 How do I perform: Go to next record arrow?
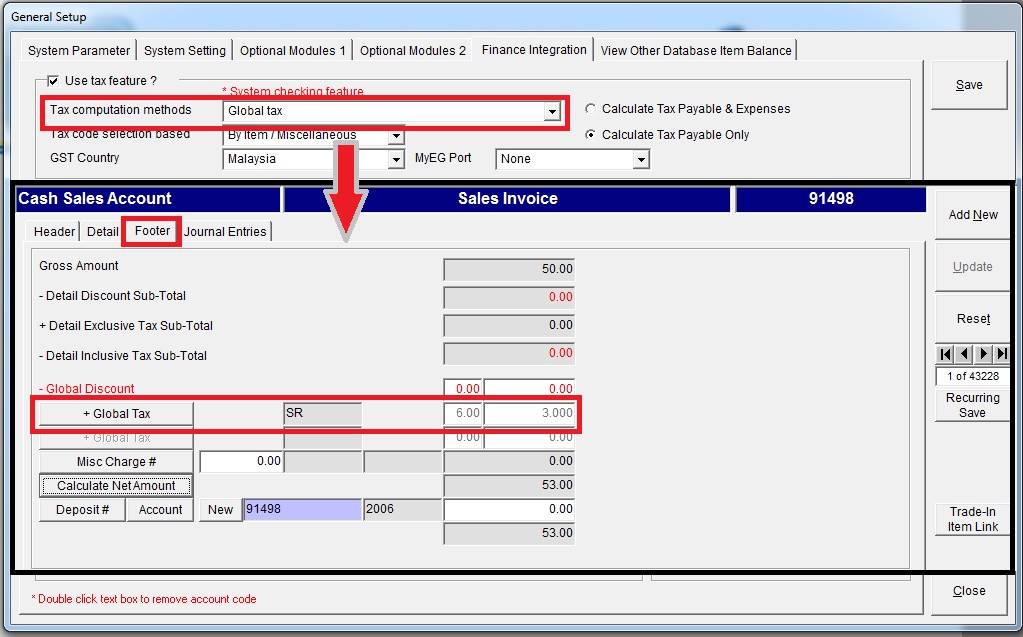coord(983,354)
